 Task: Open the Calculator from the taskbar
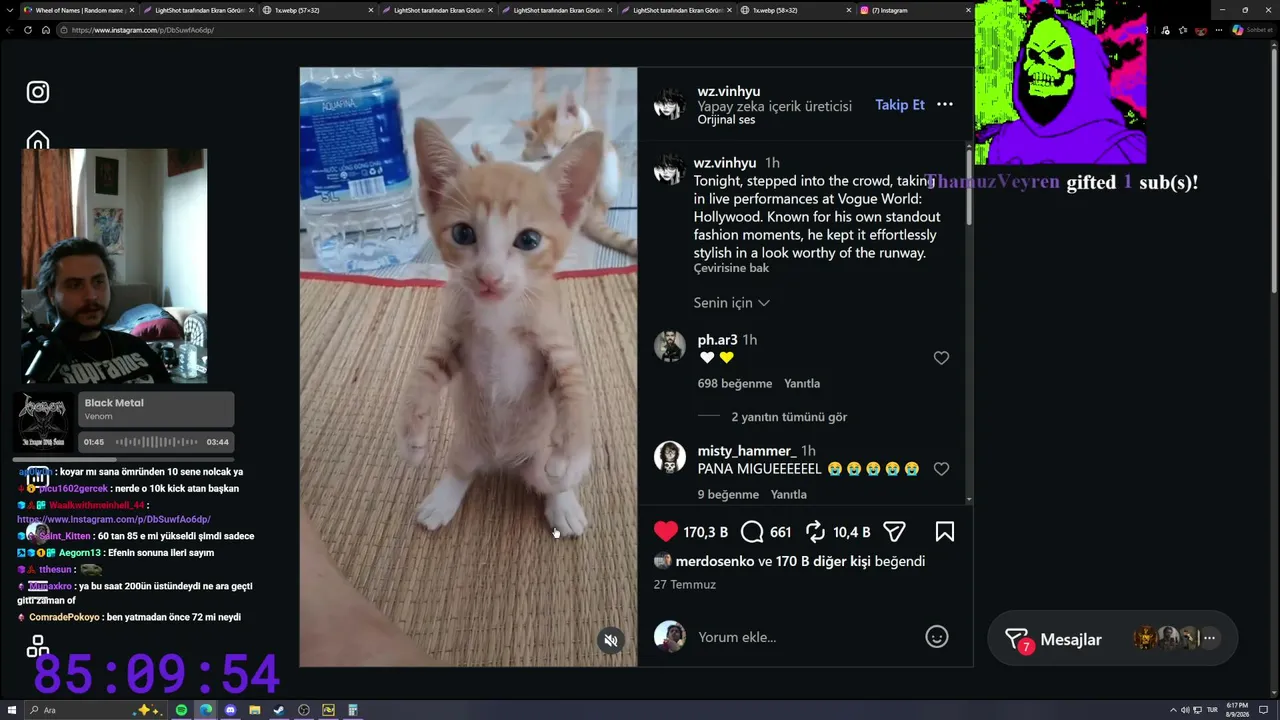pyautogui.click(x=353, y=710)
